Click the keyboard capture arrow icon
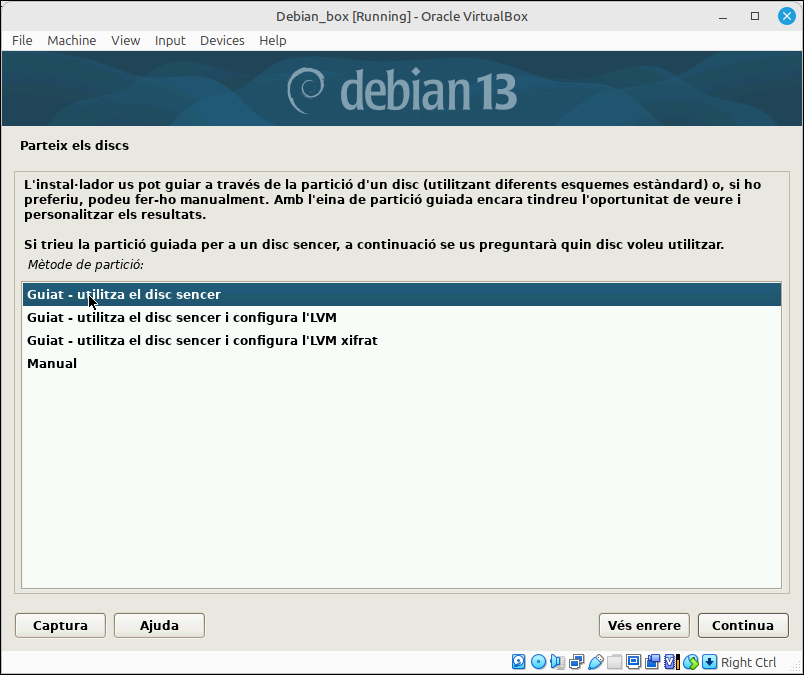The height and width of the screenshot is (675, 804). tap(710, 662)
